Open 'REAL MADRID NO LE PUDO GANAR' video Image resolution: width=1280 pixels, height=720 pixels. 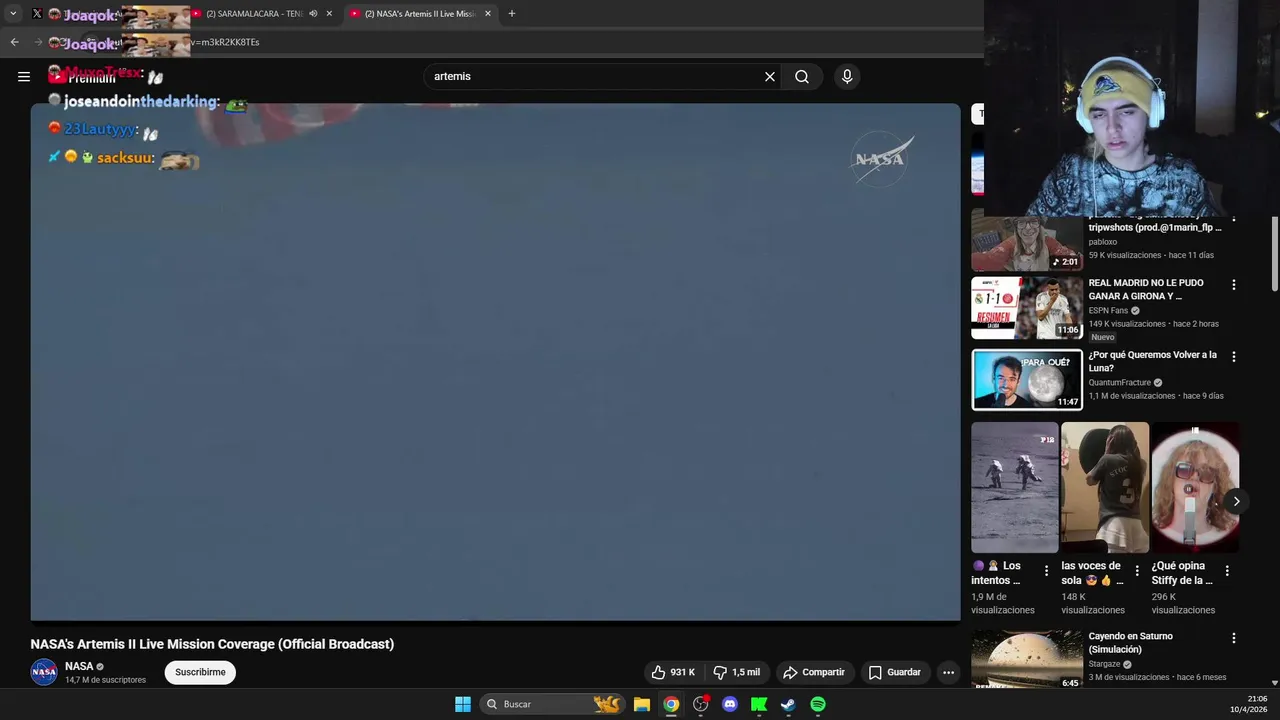[1146, 289]
